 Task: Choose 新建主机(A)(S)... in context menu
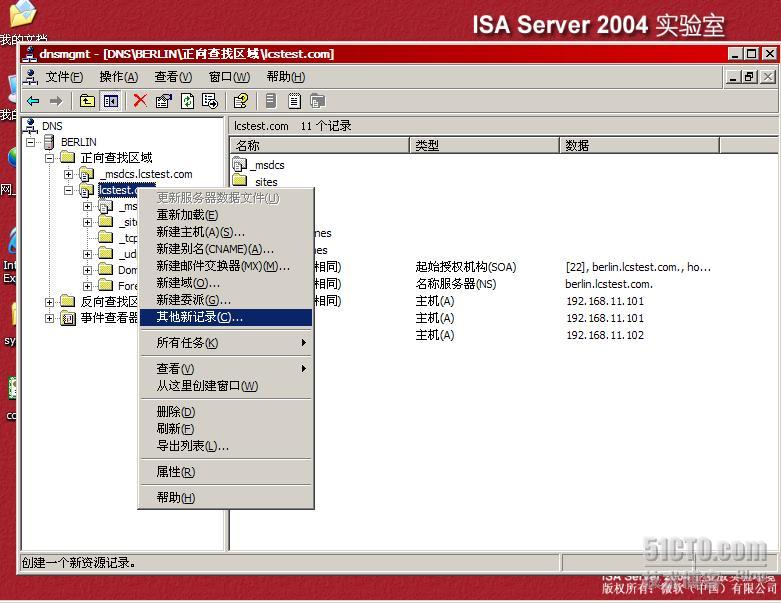coord(226,232)
